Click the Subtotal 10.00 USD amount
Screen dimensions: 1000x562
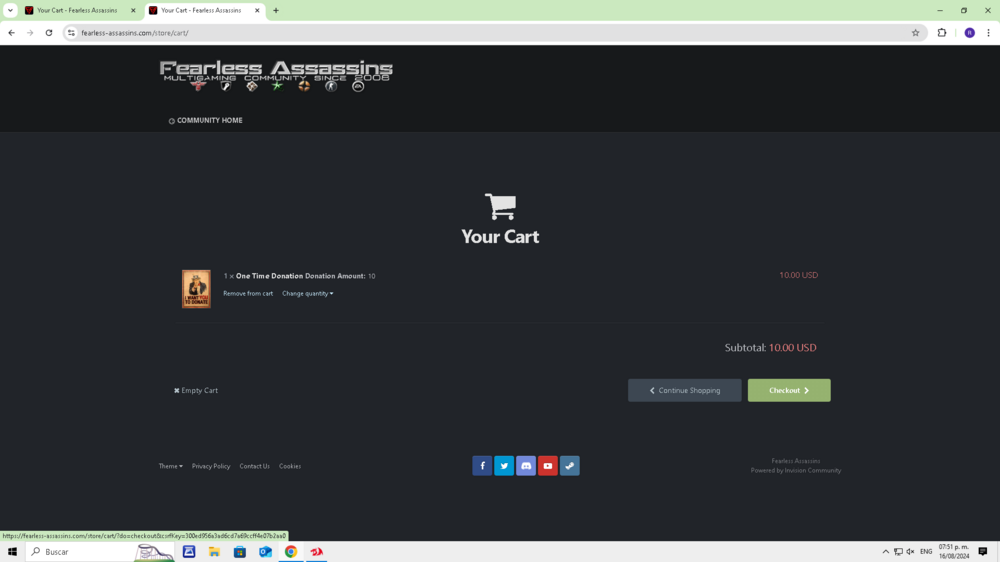tap(793, 348)
